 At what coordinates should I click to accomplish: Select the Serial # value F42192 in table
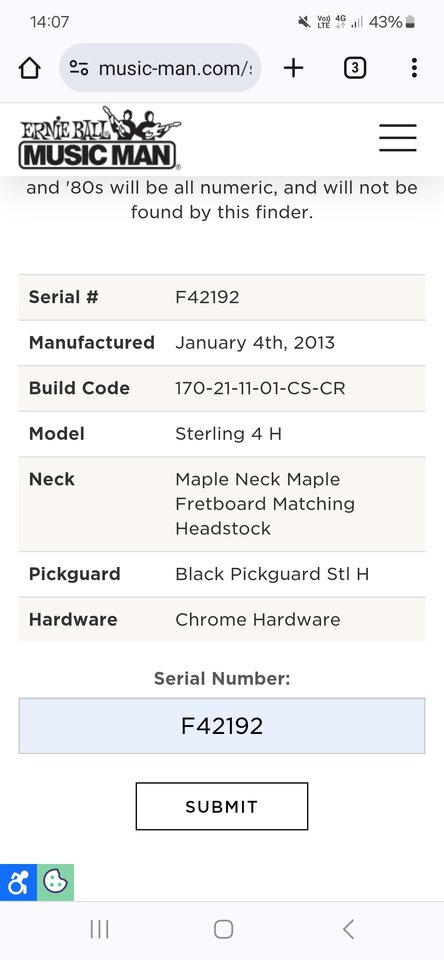click(207, 298)
